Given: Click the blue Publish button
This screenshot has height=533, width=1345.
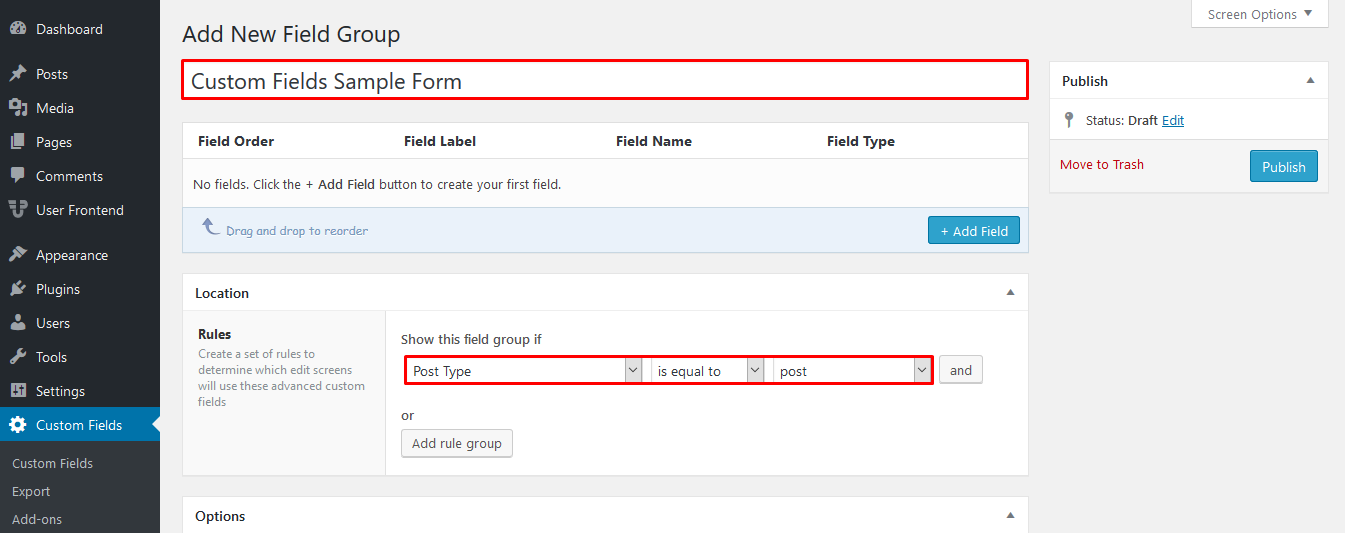Looking at the screenshot, I should click(1283, 167).
